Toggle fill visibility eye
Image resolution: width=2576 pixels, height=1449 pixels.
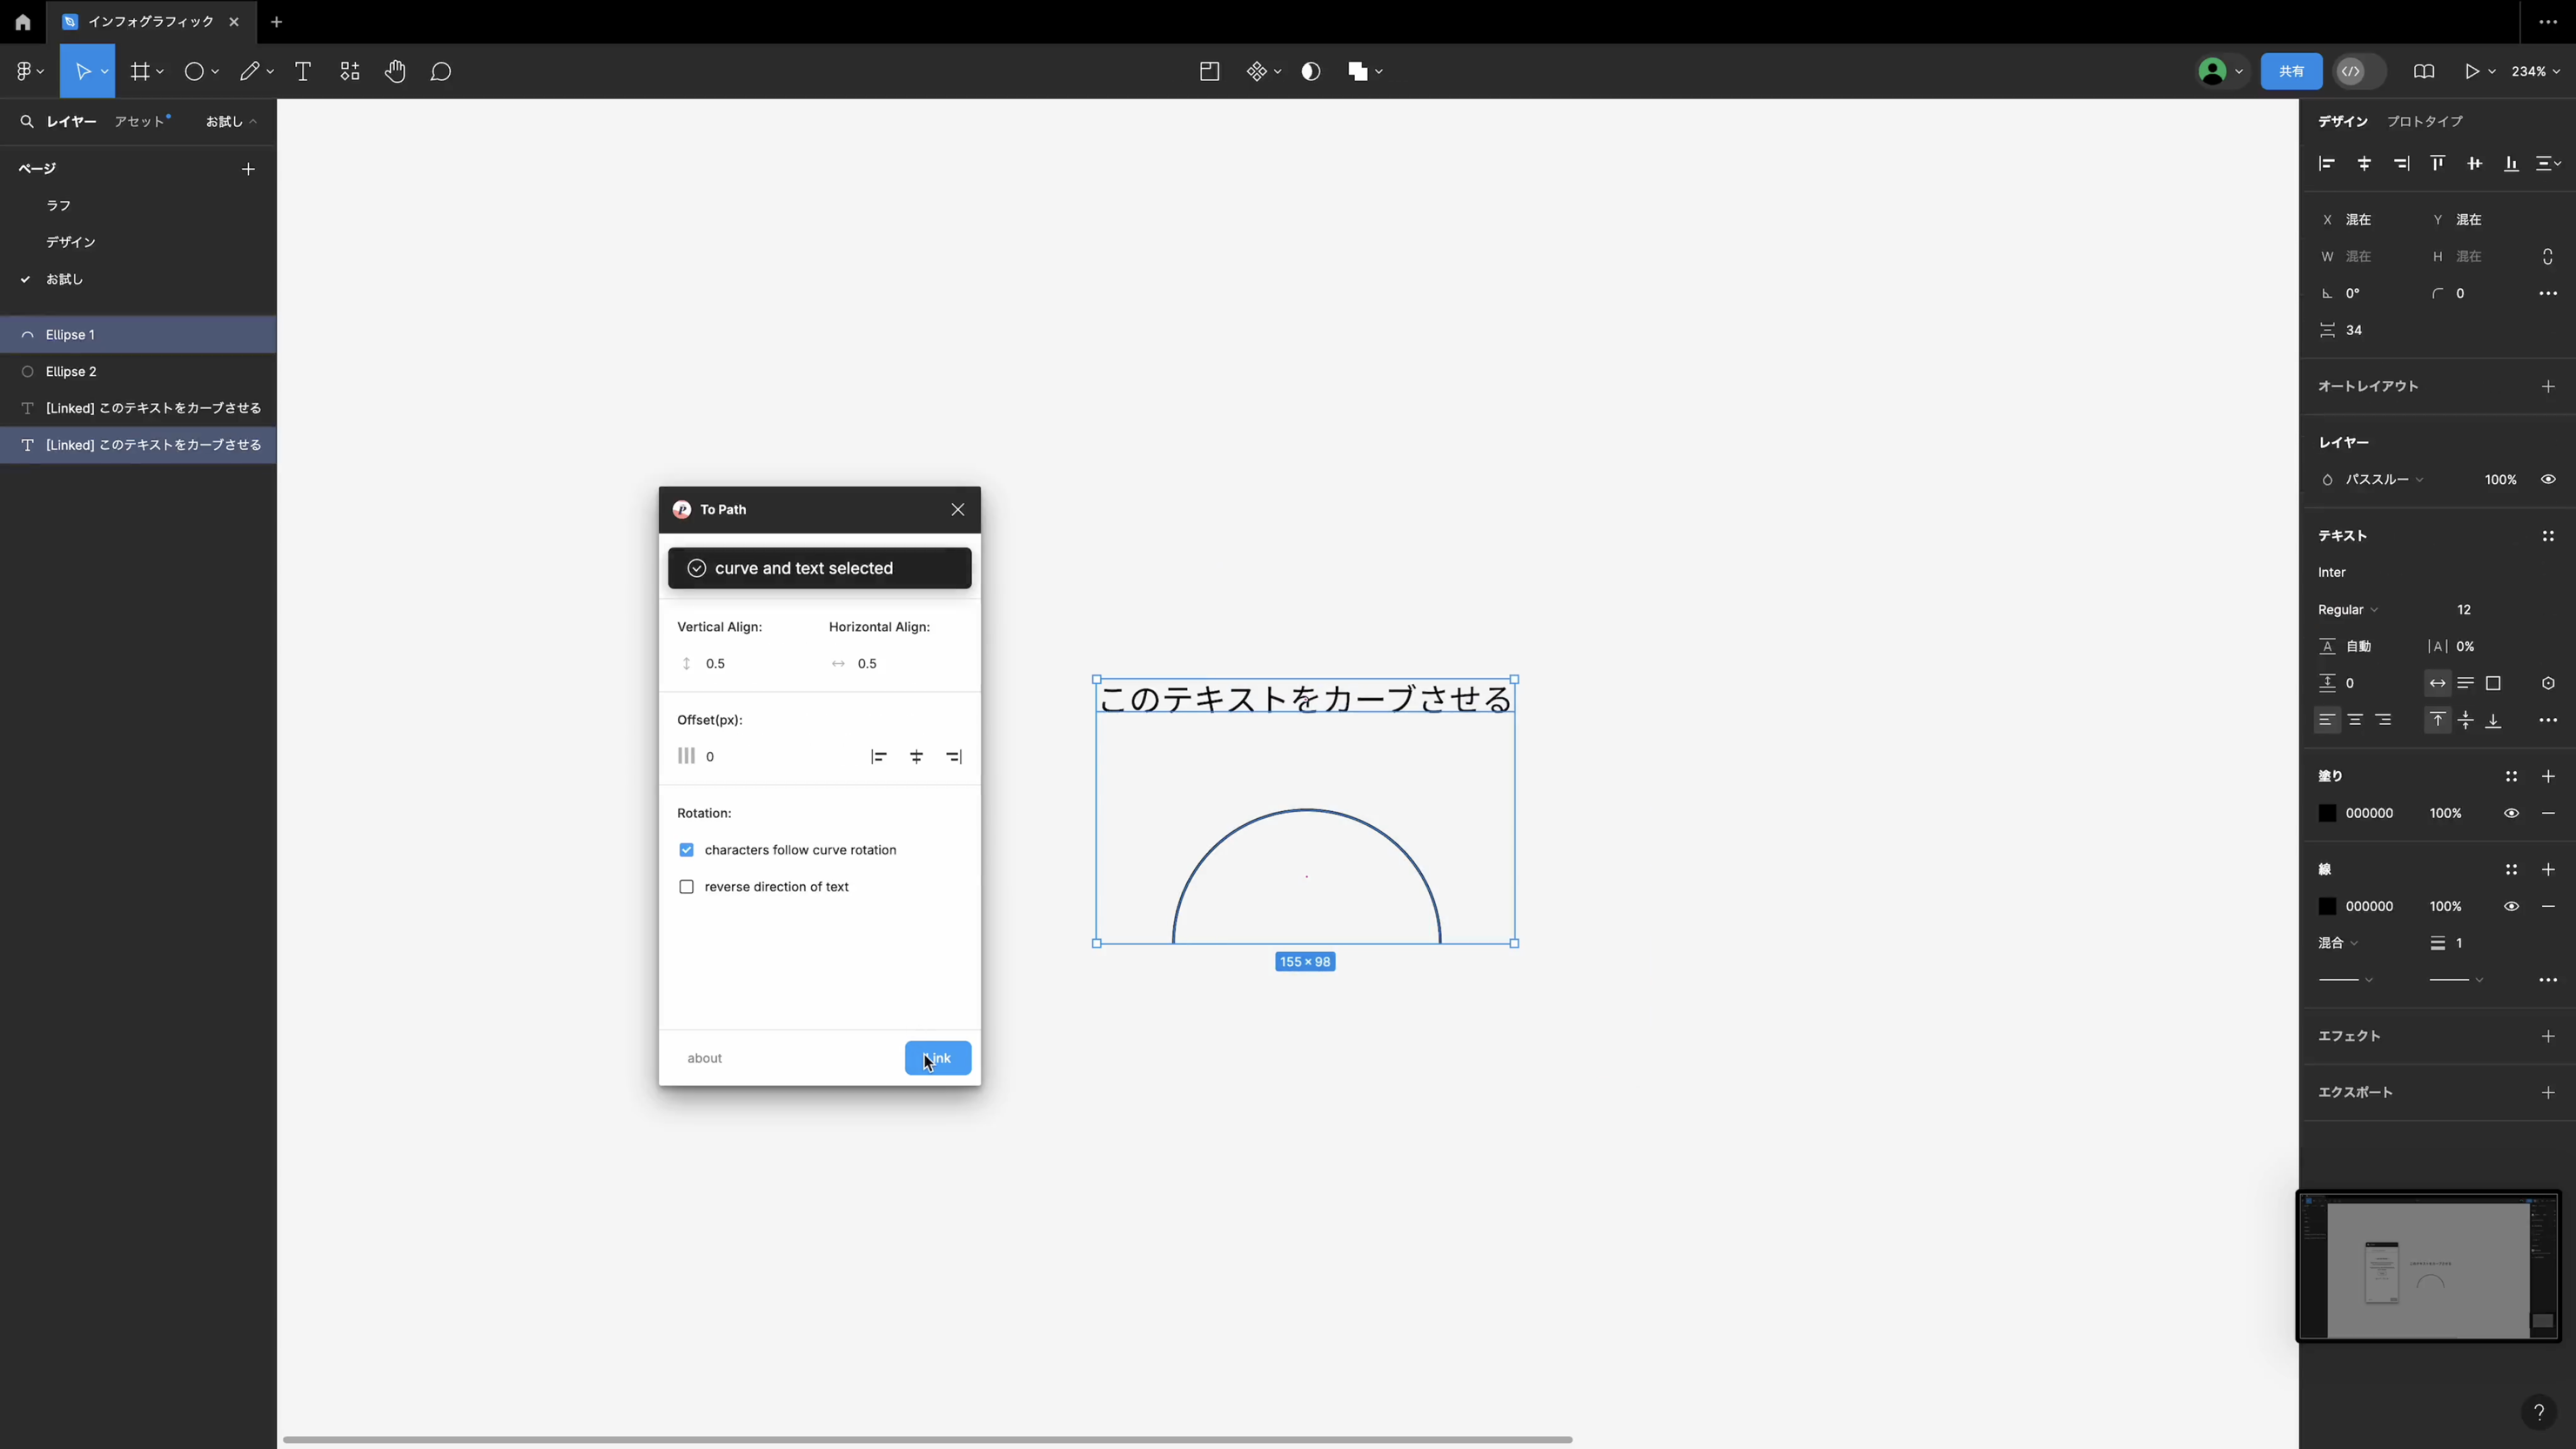[x=2511, y=813]
